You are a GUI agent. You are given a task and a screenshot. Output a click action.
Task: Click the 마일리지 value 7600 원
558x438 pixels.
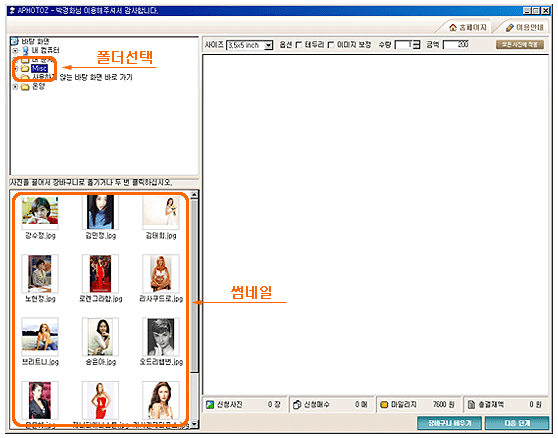[443, 405]
